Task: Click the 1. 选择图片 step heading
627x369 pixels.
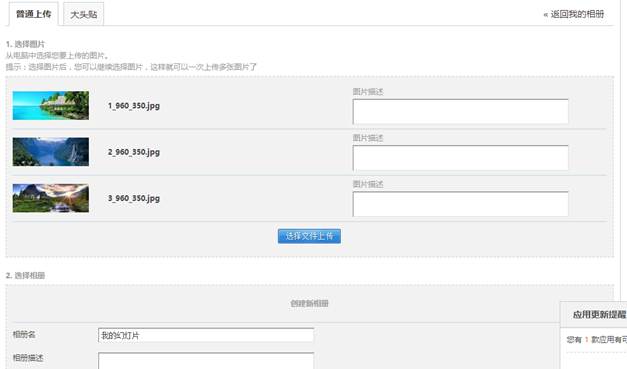Action: pyautogui.click(x=25, y=44)
